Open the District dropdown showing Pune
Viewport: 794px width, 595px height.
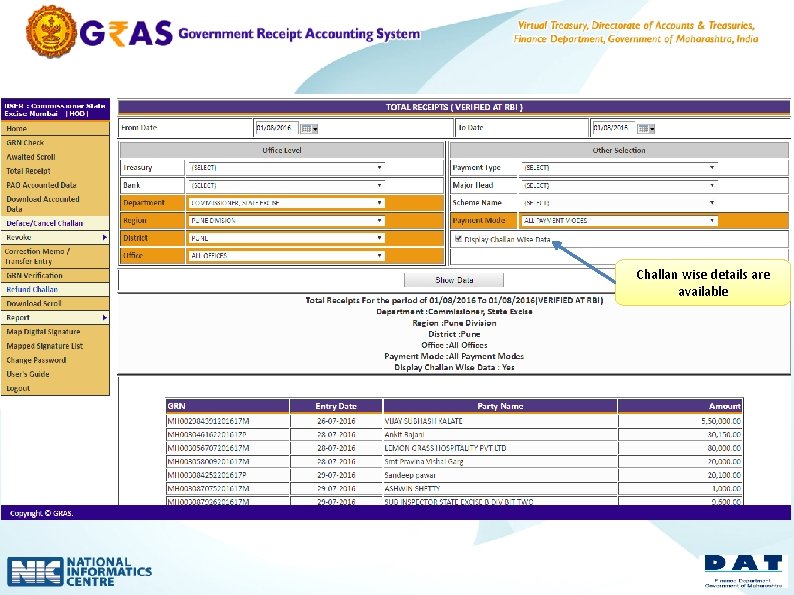coord(286,238)
